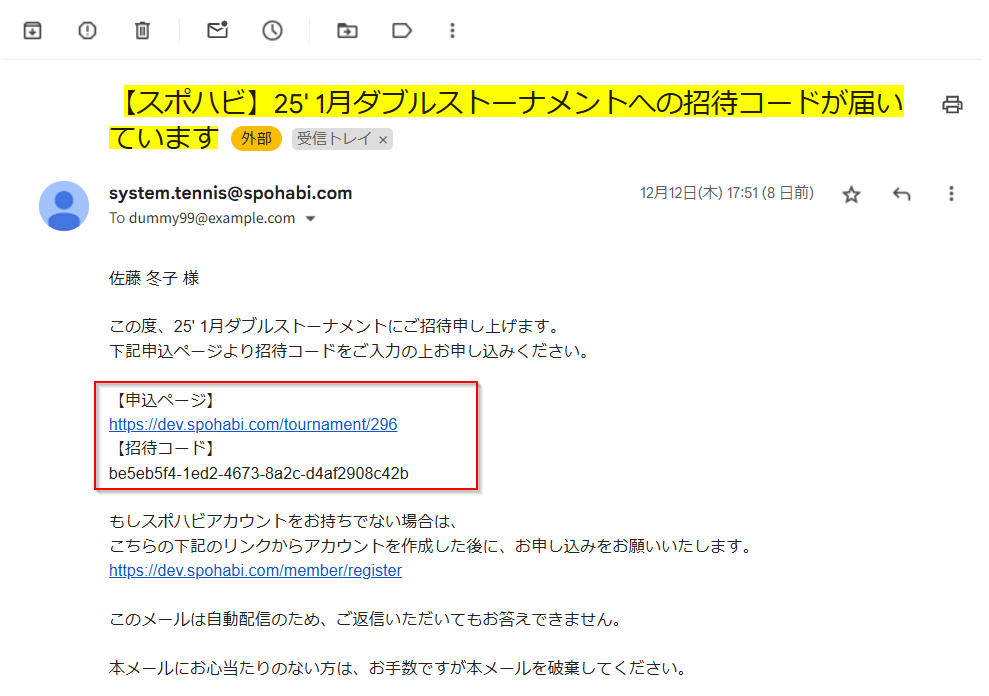This screenshot has height=696, width=989.
Task: Delete the email
Action: coord(142,30)
